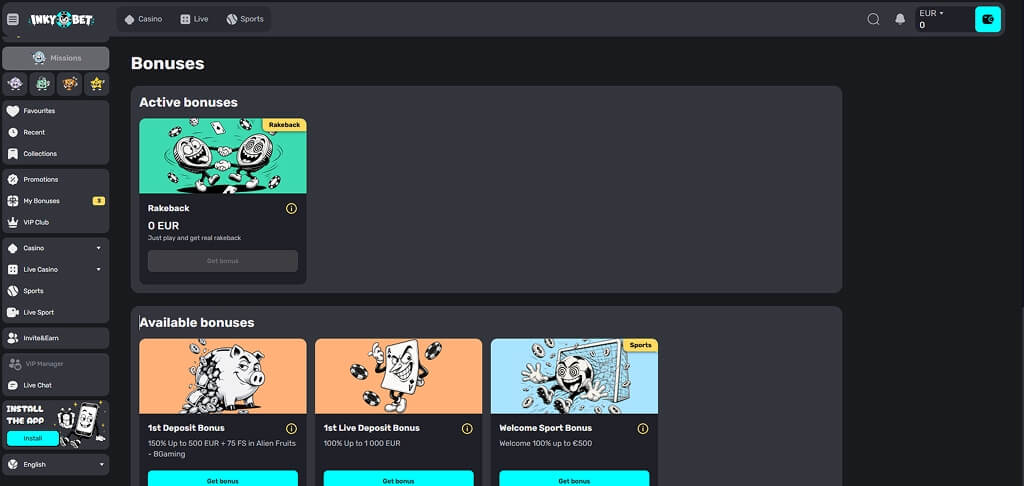Click the Sports yellow tag label
Image resolution: width=1024 pixels, height=486 pixels.
[x=641, y=345]
